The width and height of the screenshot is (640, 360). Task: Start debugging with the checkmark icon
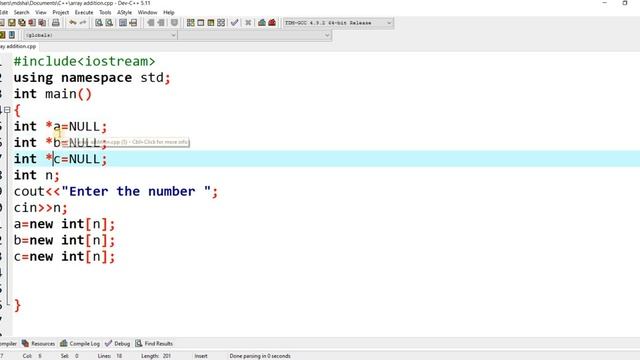234,23
